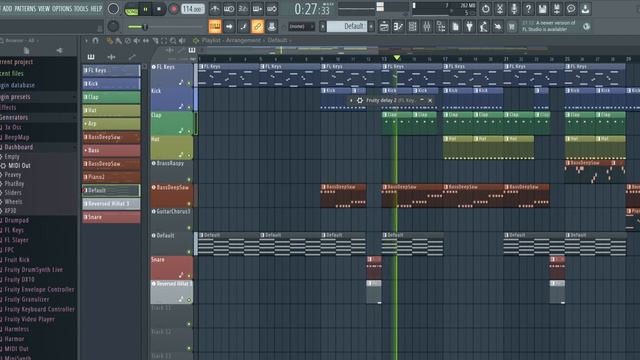Mute the BrassRaspy playlist track
The image size is (640, 360).
click(x=189, y=180)
